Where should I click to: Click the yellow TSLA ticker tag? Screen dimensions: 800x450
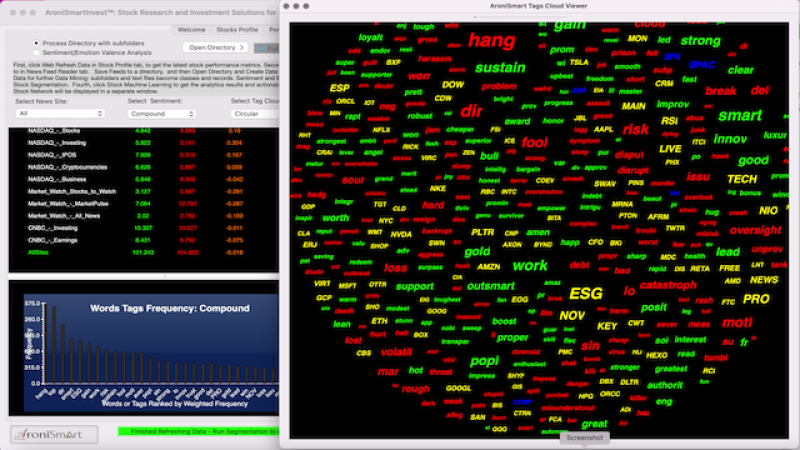coord(579,62)
